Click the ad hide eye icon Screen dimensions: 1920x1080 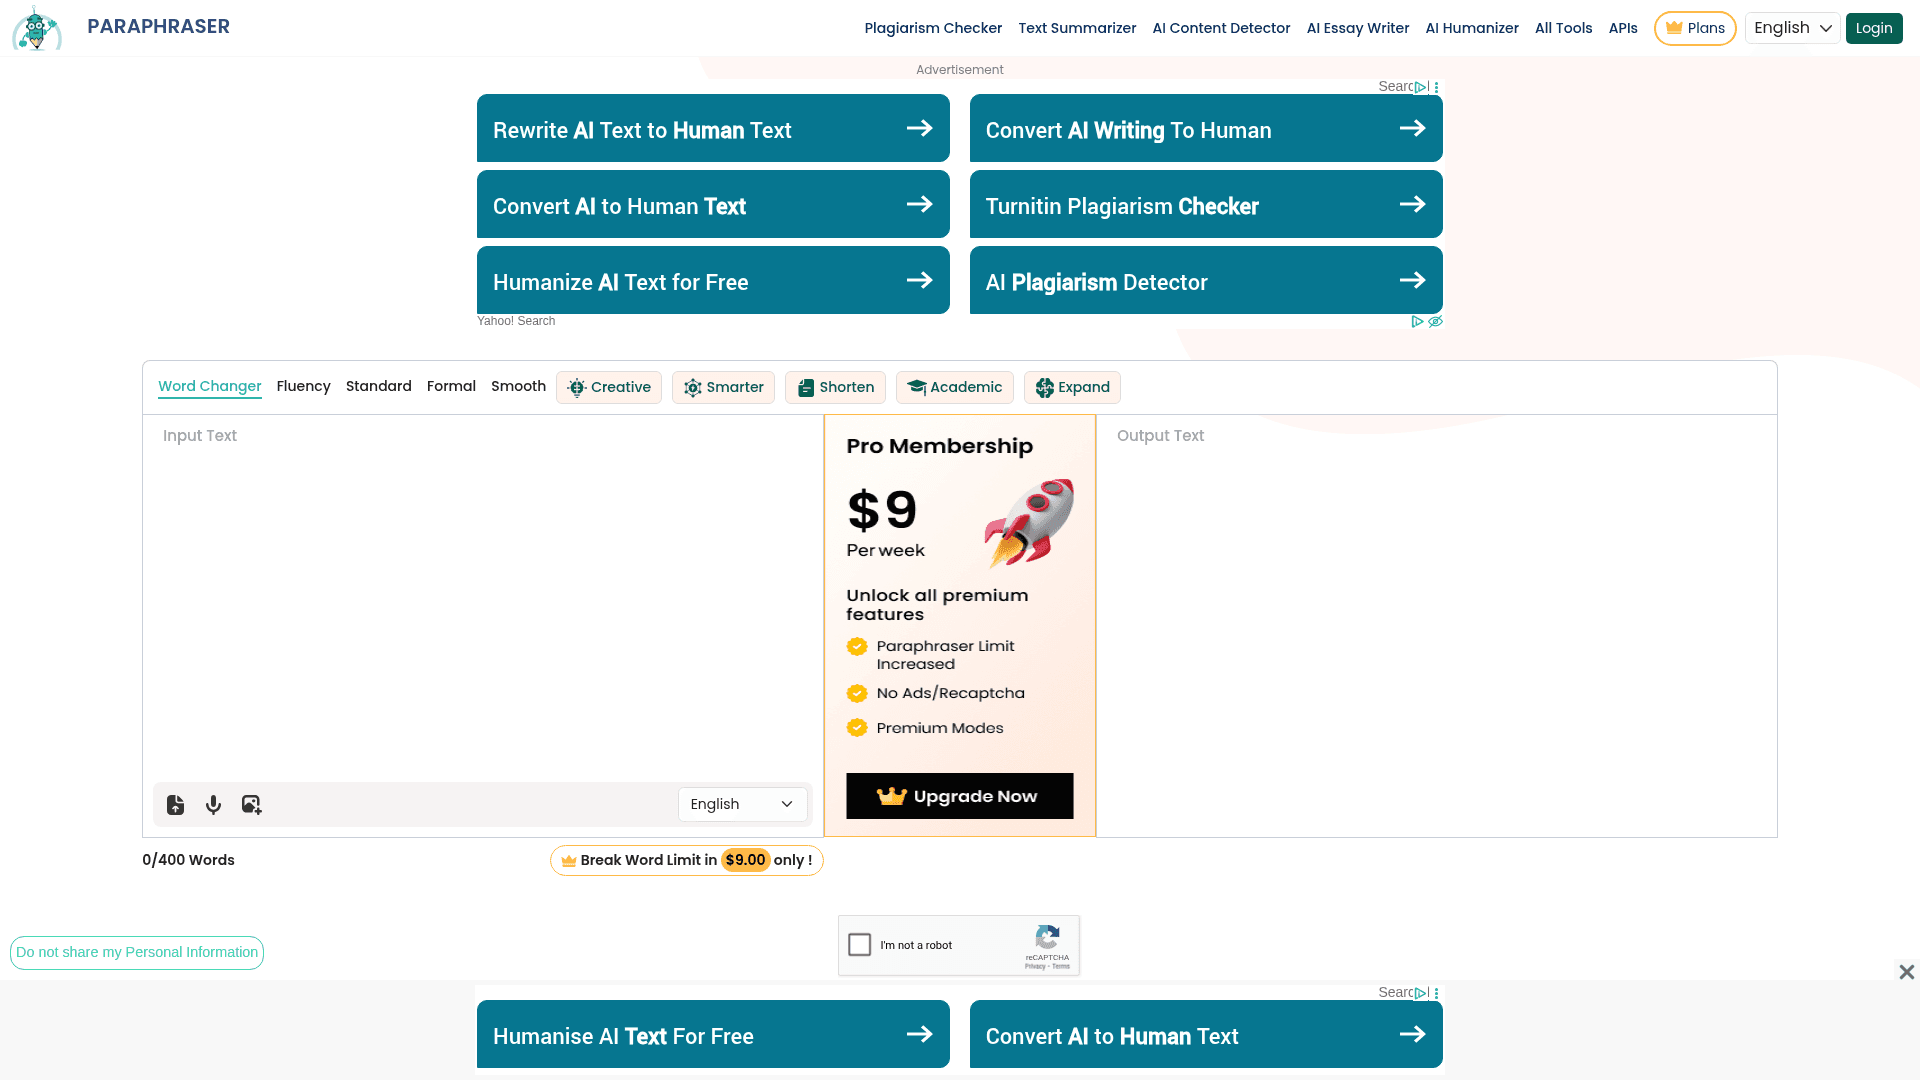click(1435, 322)
